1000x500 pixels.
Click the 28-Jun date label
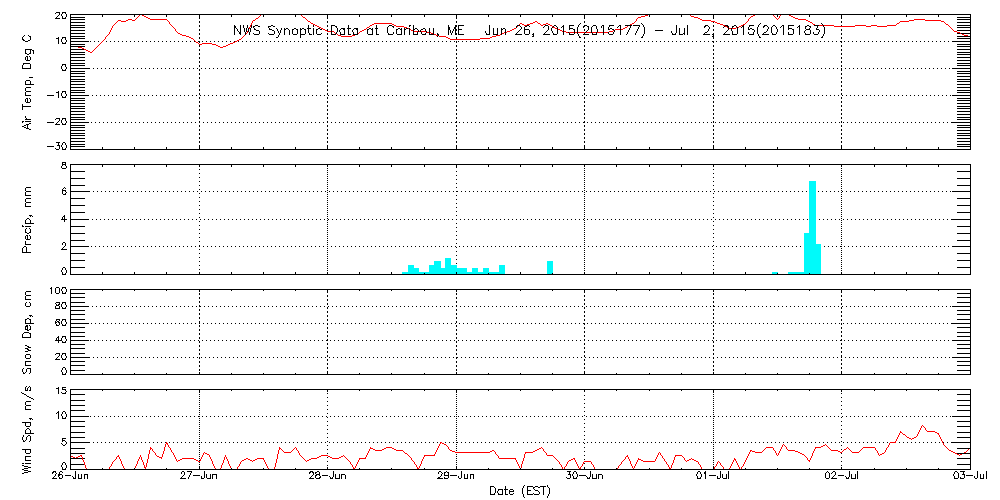click(x=328, y=477)
